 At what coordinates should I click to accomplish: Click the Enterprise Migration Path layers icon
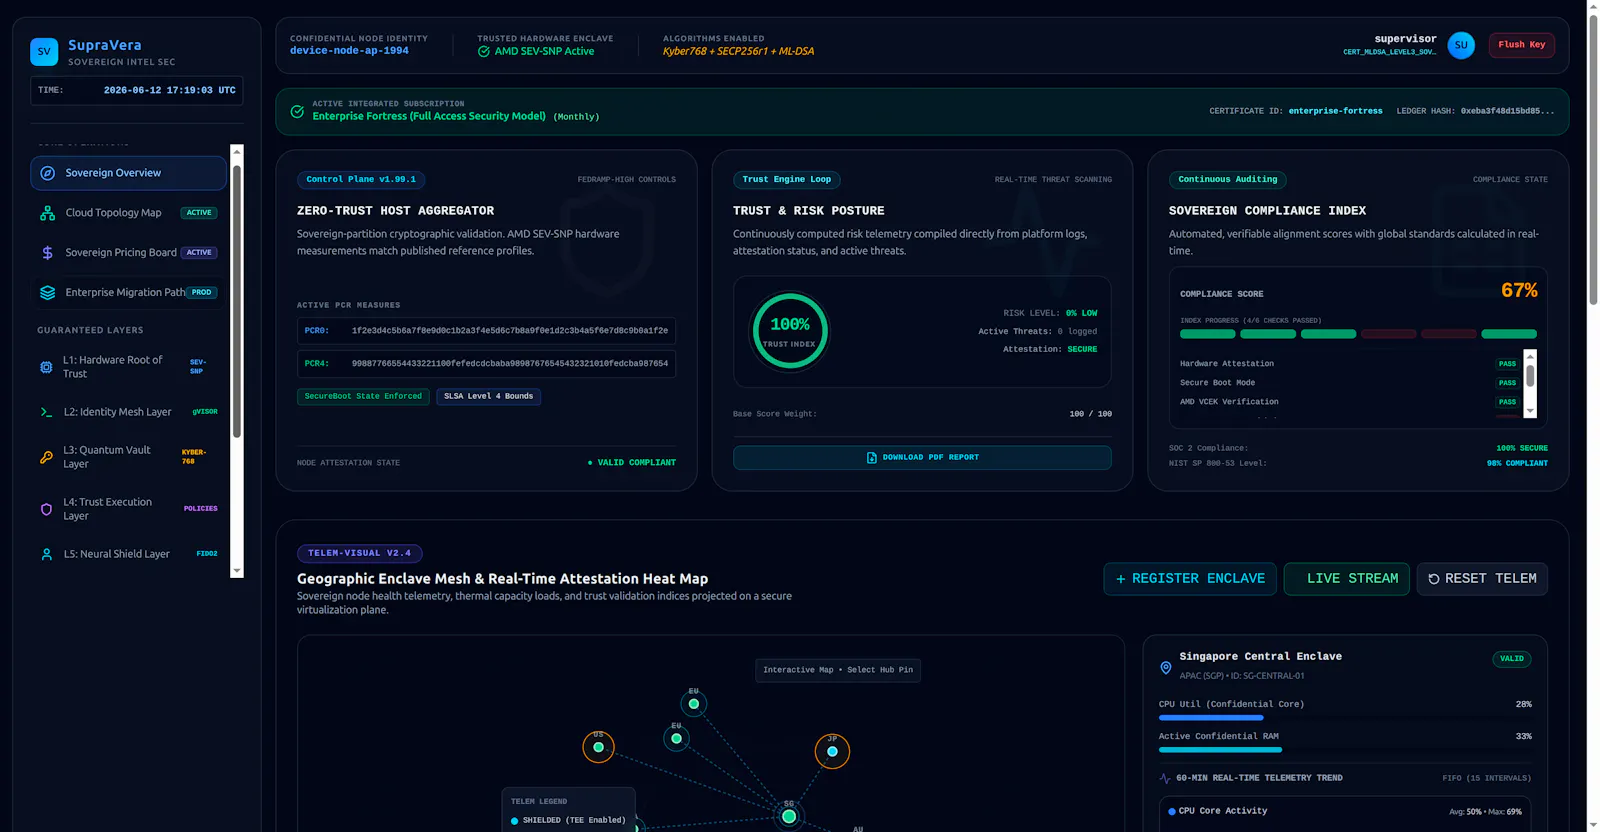click(x=47, y=293)
